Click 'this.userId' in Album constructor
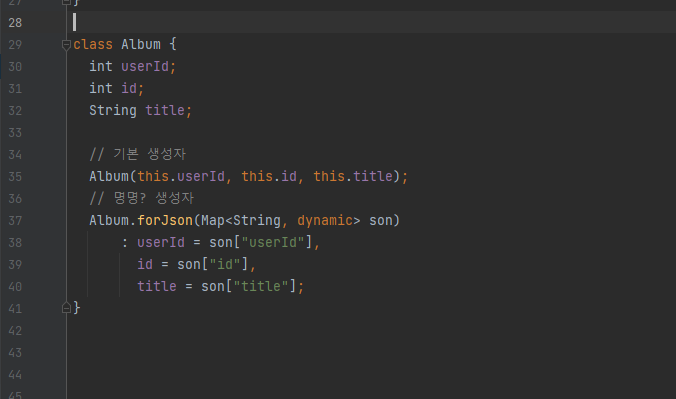Screen dimensions: 676x399 tap(181, 176)
